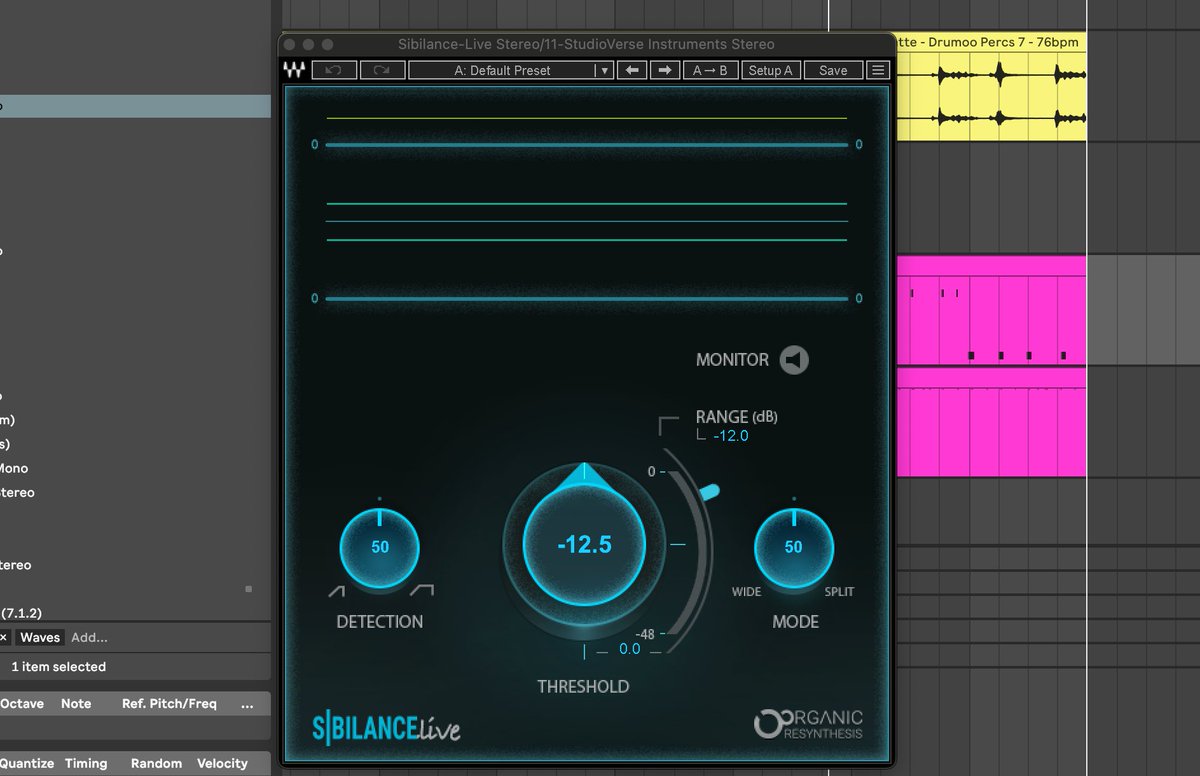Copy settings with A→B button

pos(710,70)
